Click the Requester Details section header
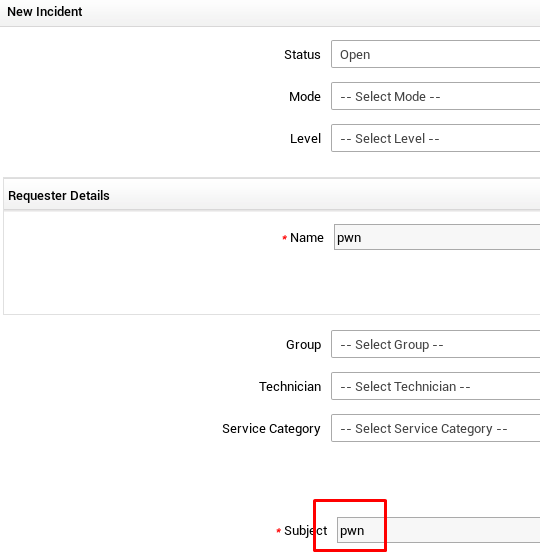 [x=59, y=195]
